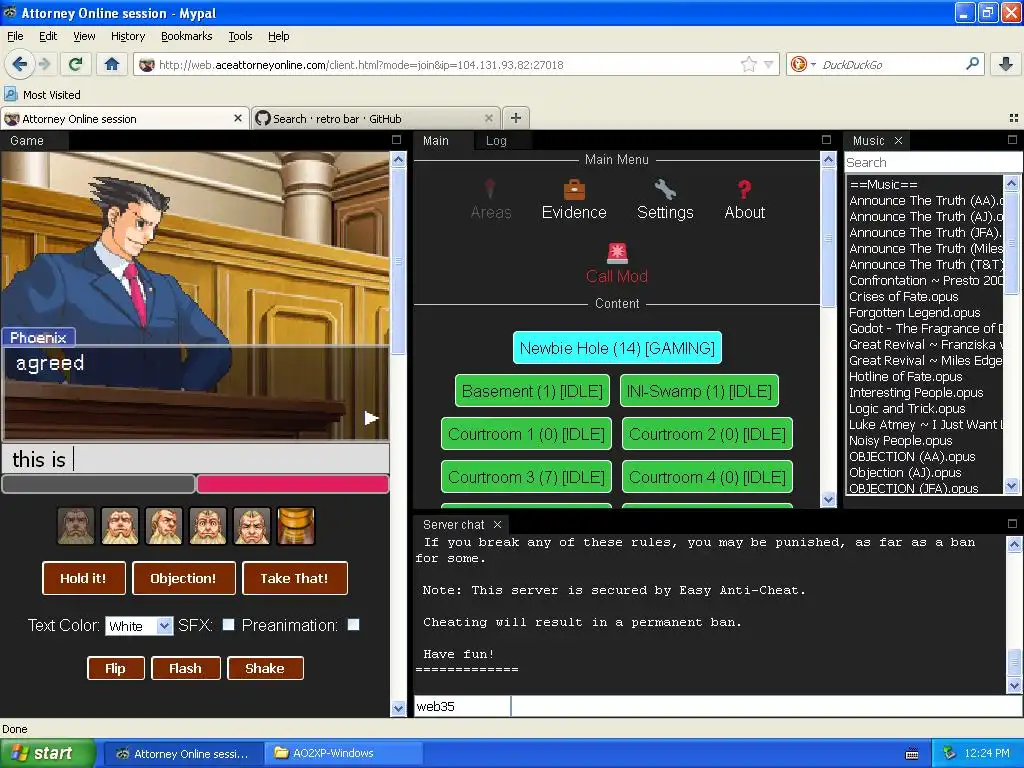Maximize the Music panel
The height and width of the screenshot is (768, 1024).
coord(1012,140)
